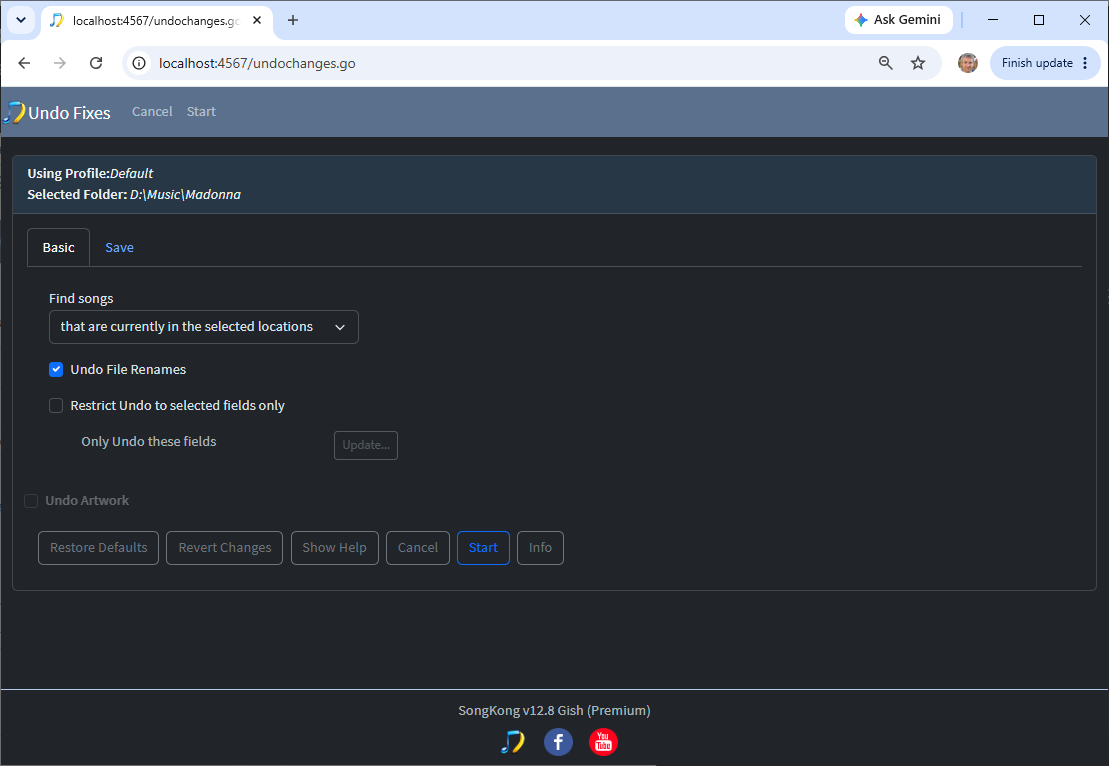Open the Facebook footer icon
The width and height of the screenshot is (1109, 766).
tap(558, 742)
